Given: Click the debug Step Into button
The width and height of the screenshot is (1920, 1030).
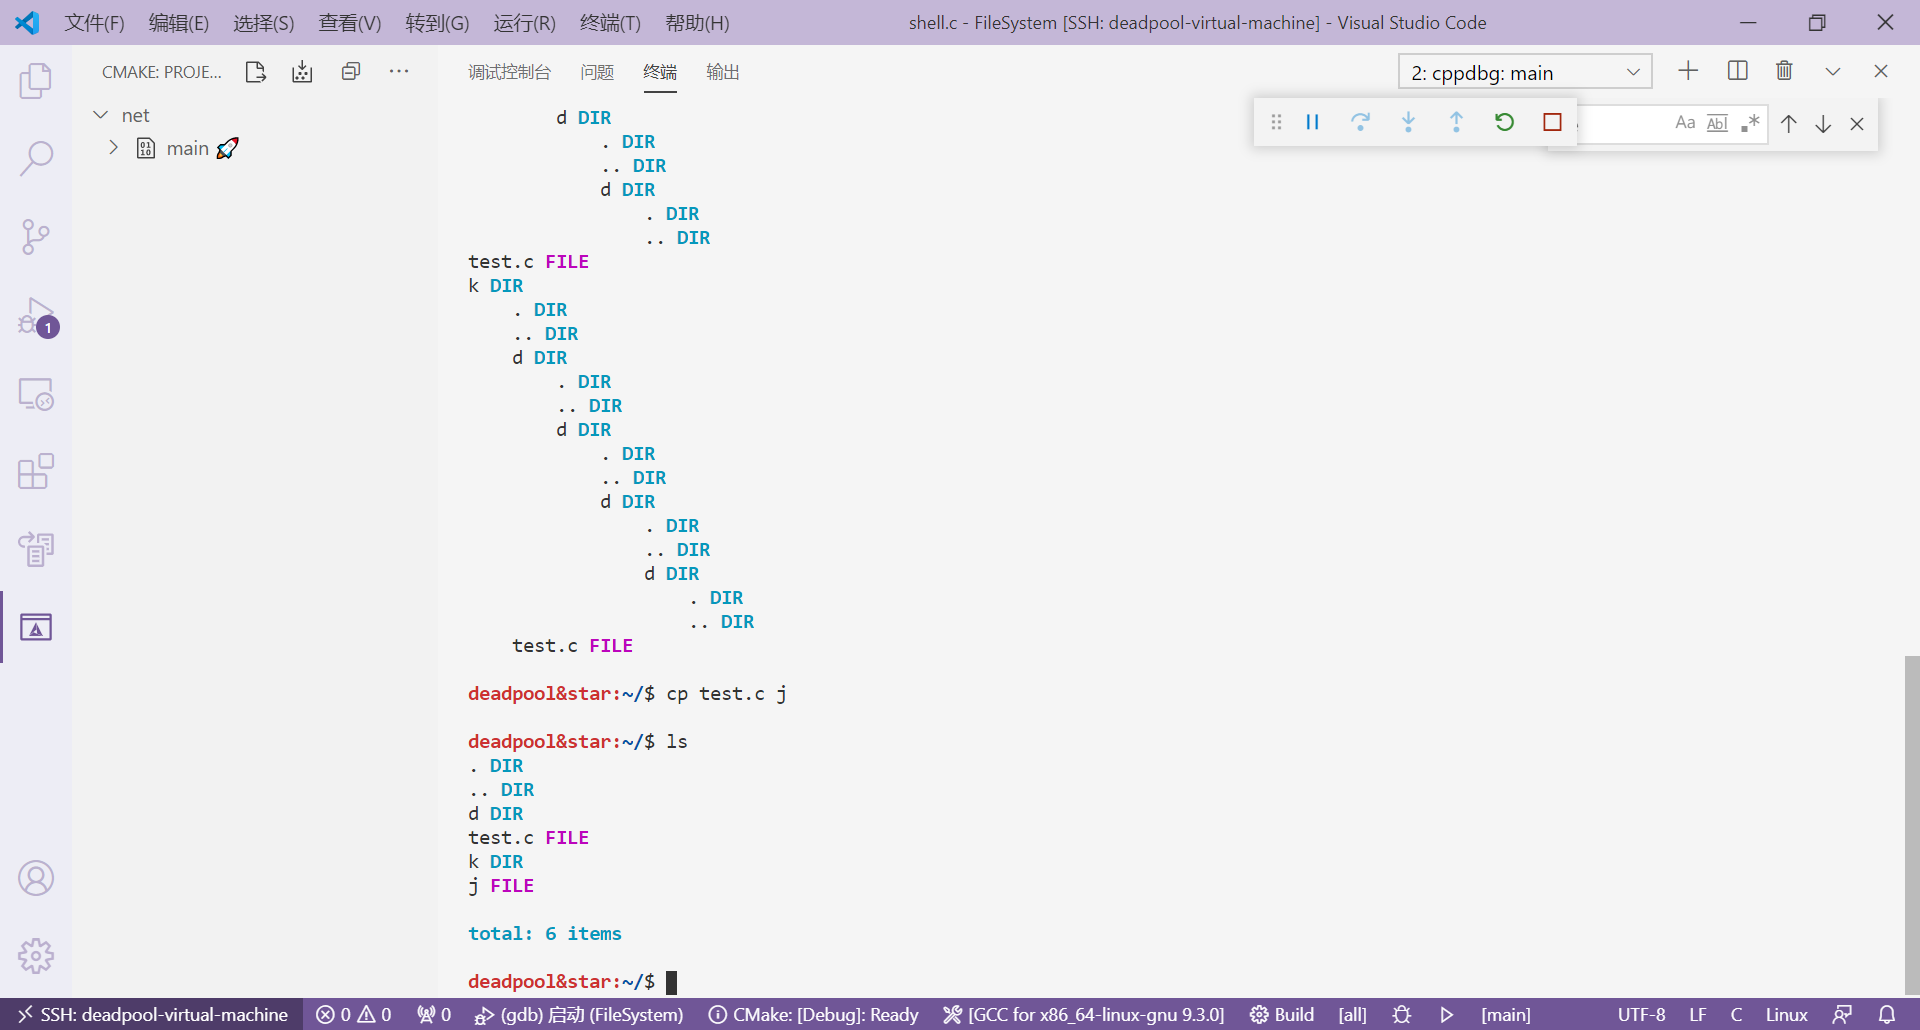Looking at the screenshot, I should pyautogui.click(x=1408, y=122).
